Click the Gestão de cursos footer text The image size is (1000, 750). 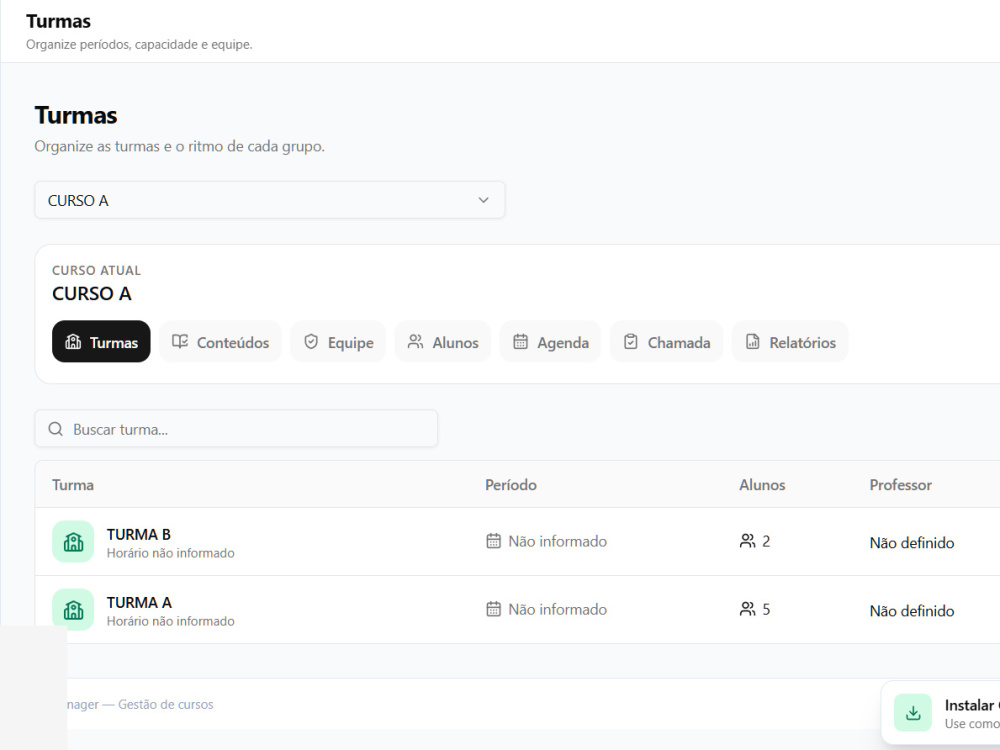166,705
